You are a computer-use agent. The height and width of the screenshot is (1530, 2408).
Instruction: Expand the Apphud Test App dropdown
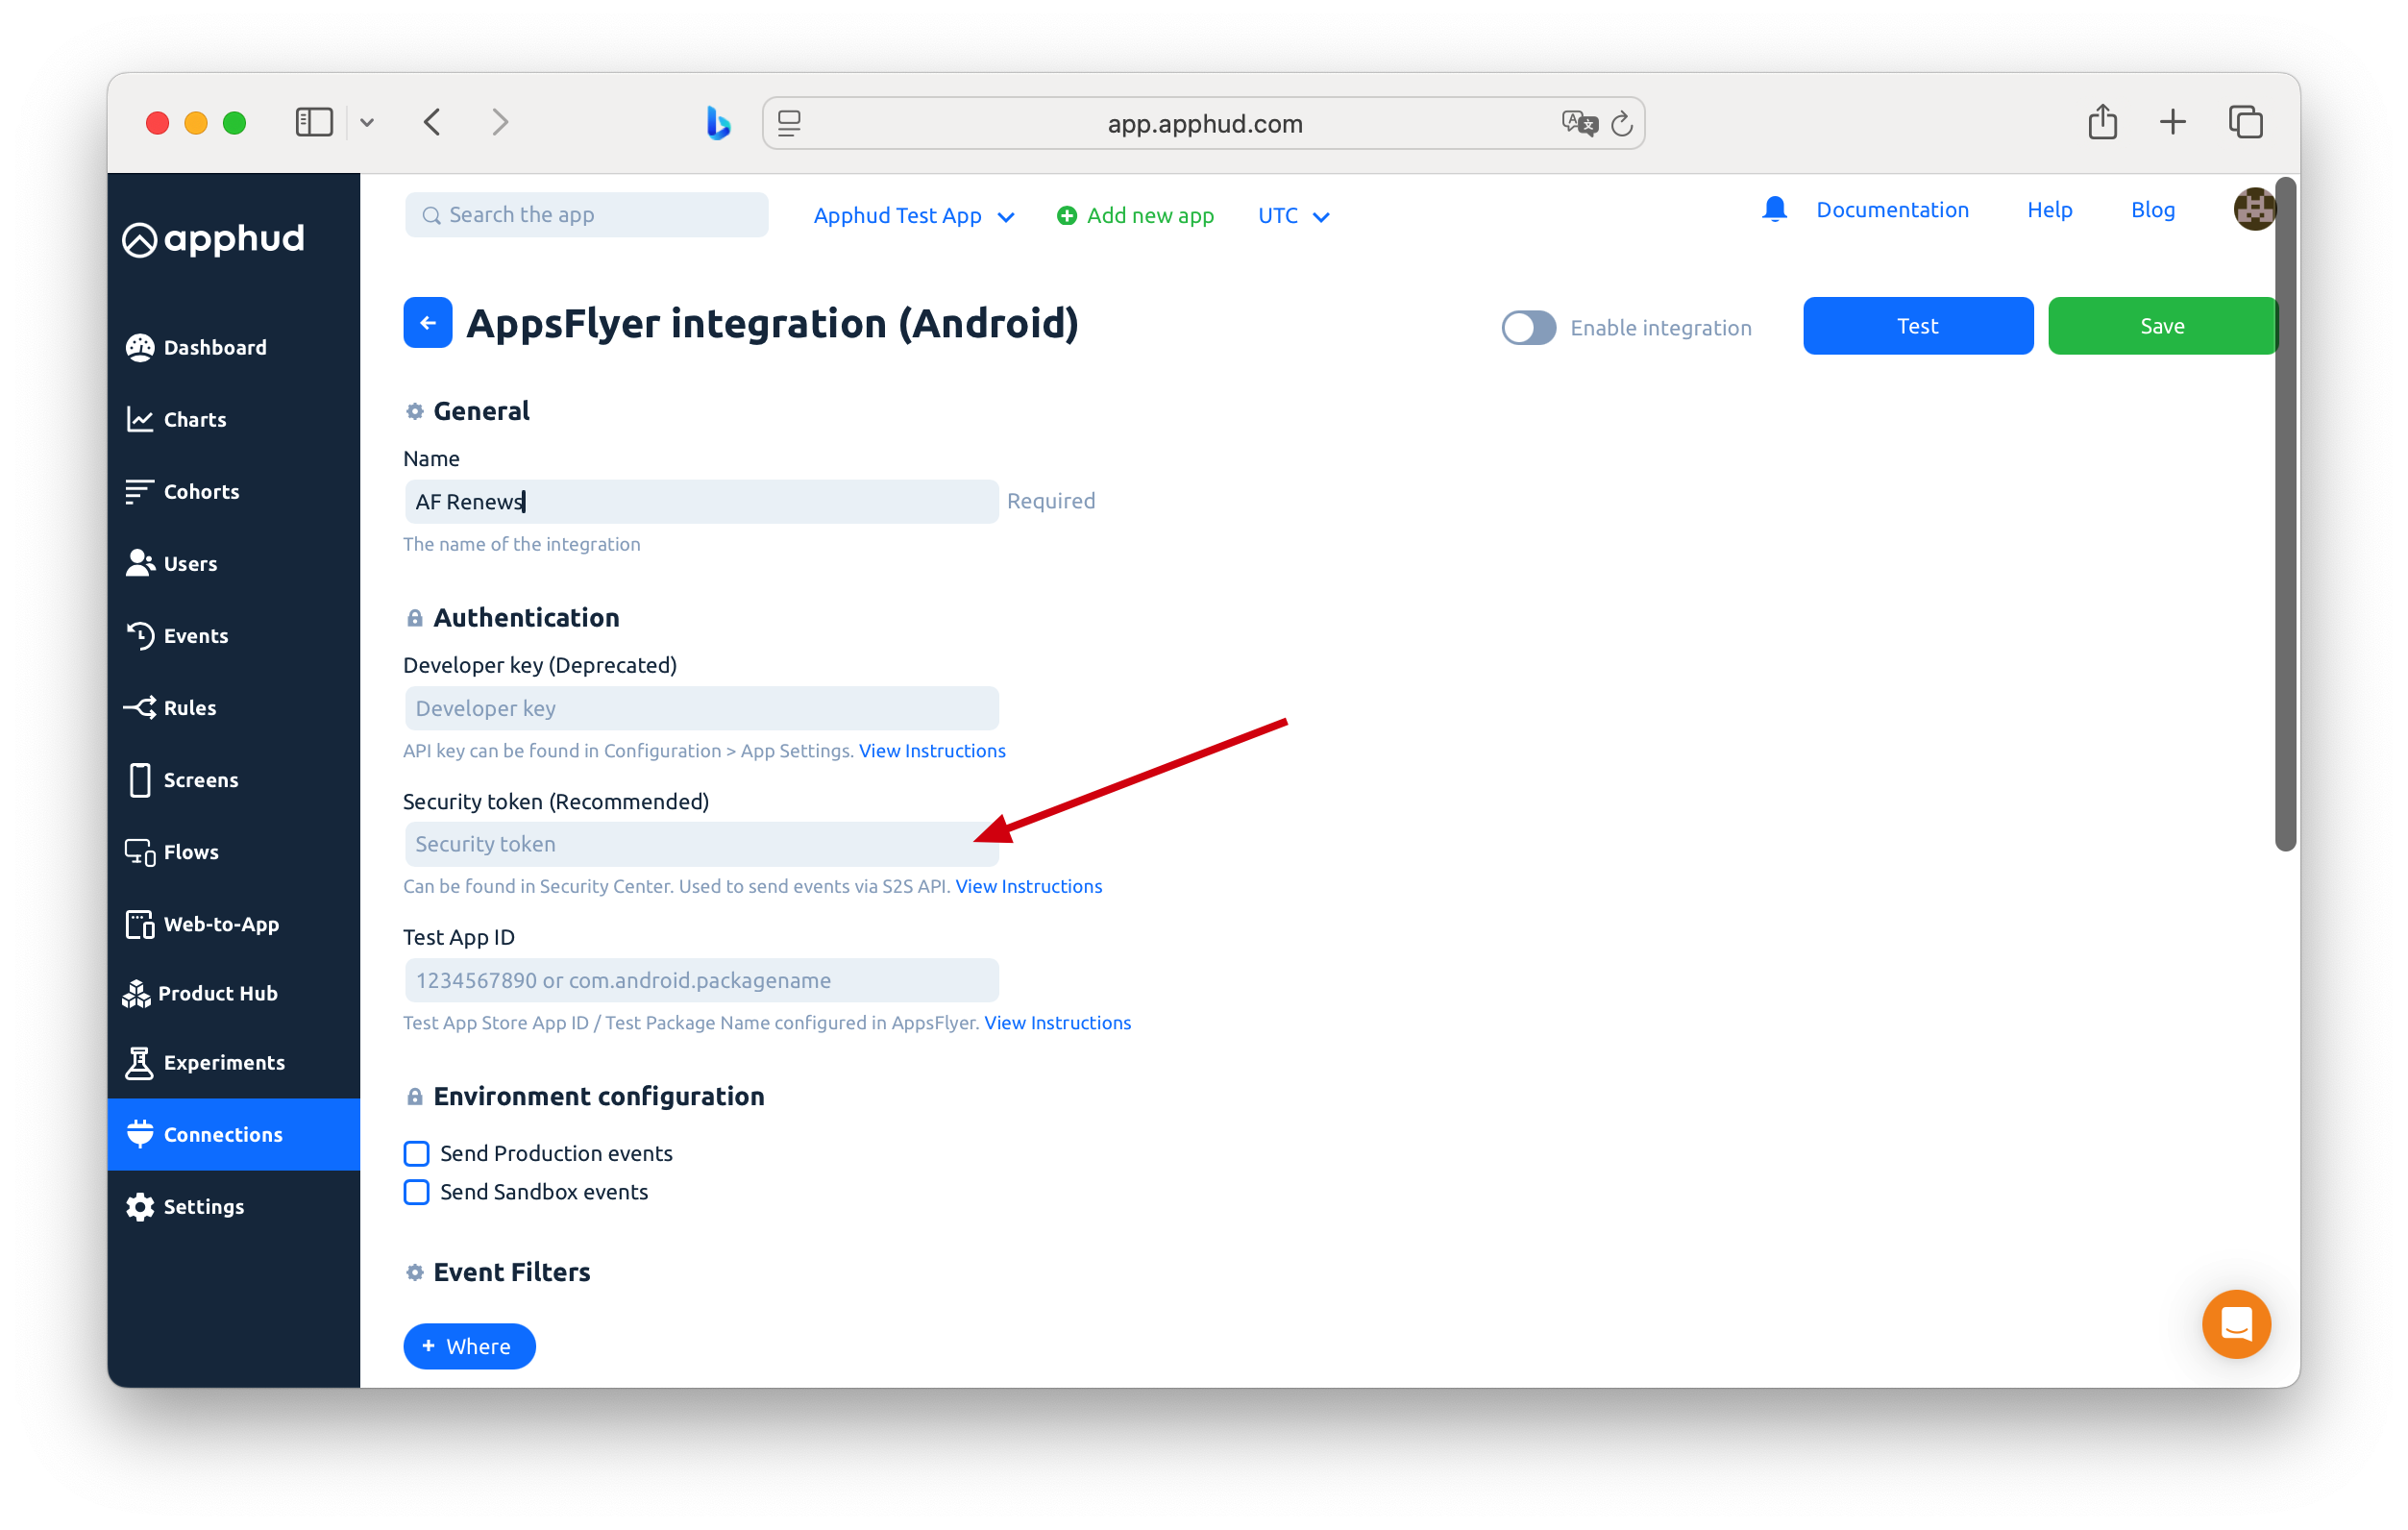click(x=914, y=215)
